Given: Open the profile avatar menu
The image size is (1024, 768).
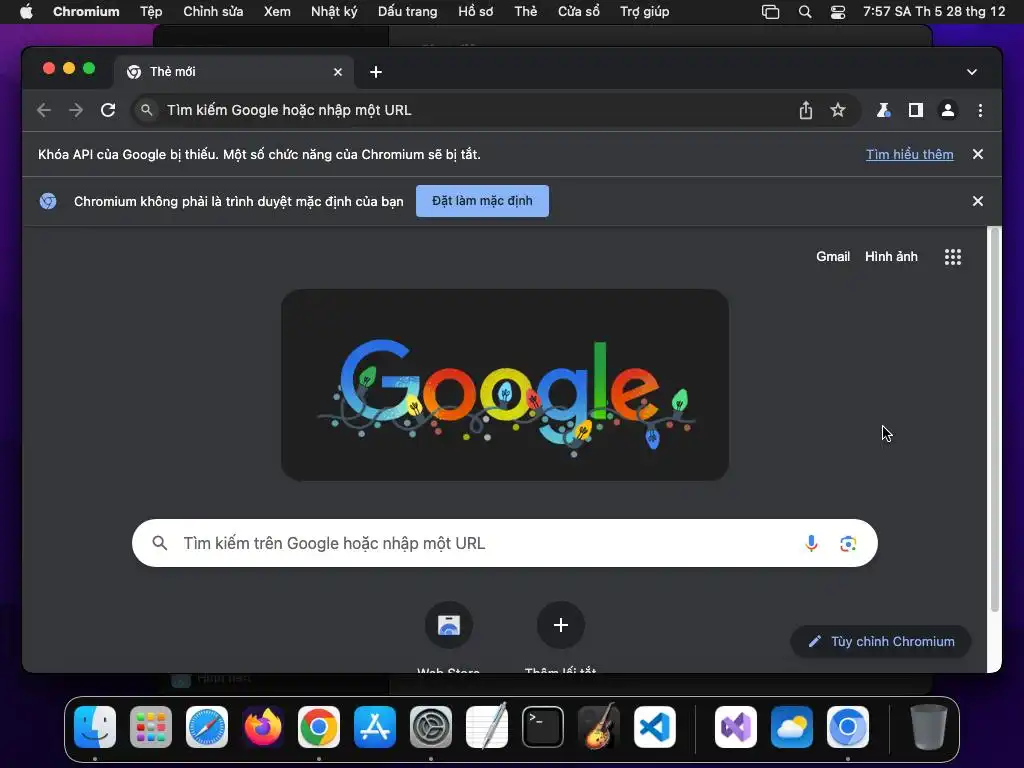Looking at the screenshot, I should point(948,110).
